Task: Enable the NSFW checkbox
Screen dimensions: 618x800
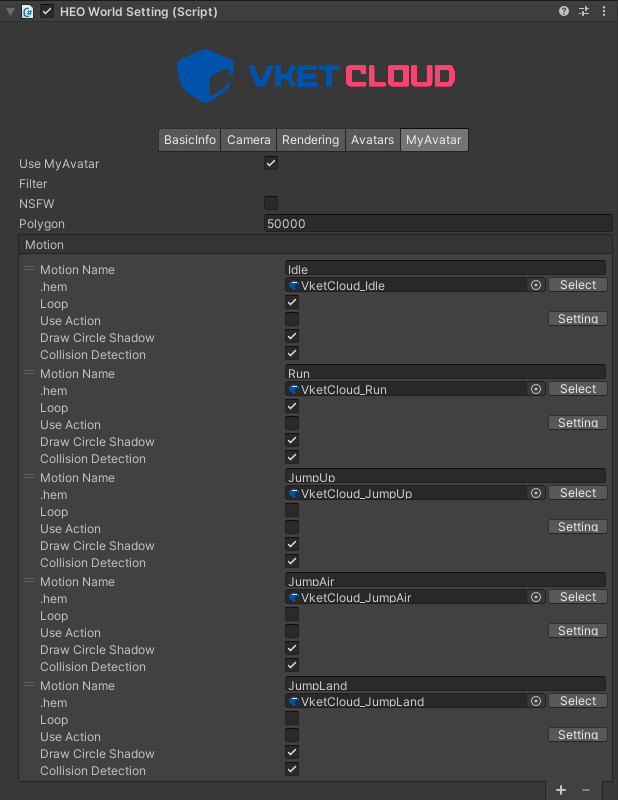Action: coord(271,203)
